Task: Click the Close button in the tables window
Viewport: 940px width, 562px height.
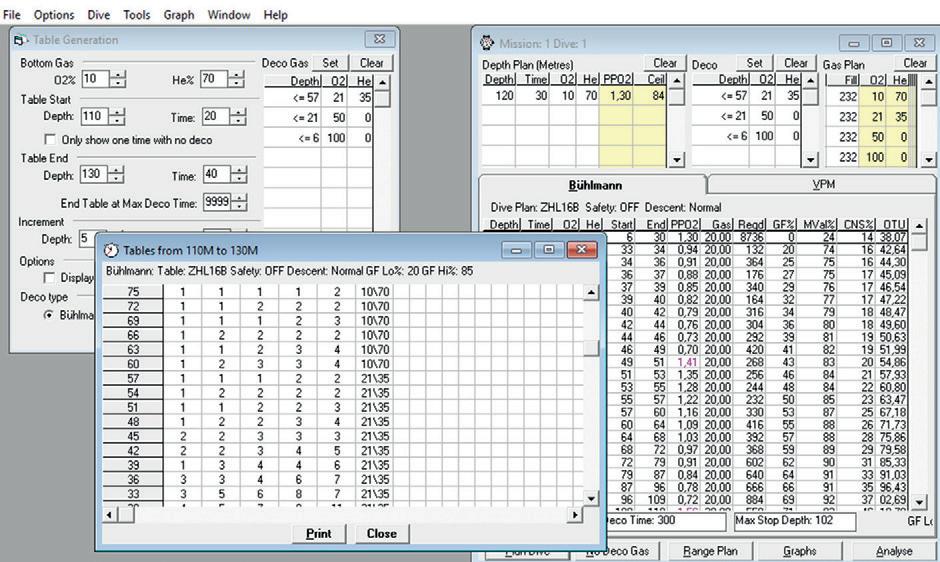Action: click(x=382, y=533)
